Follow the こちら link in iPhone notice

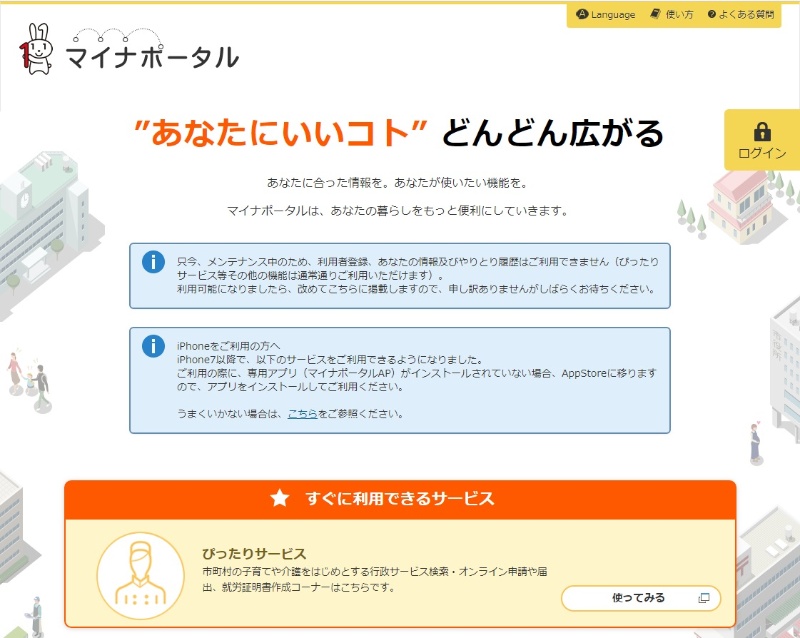coord(302,413)
